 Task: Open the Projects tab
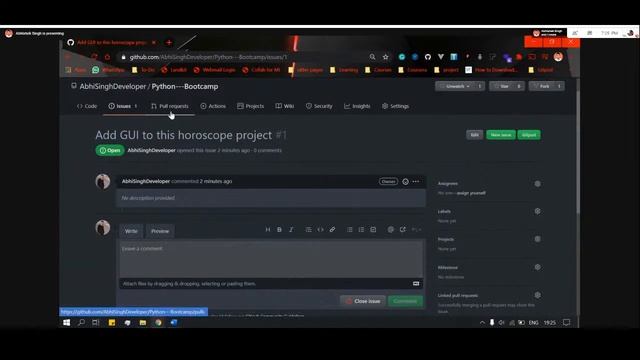[x=251, y=106]
